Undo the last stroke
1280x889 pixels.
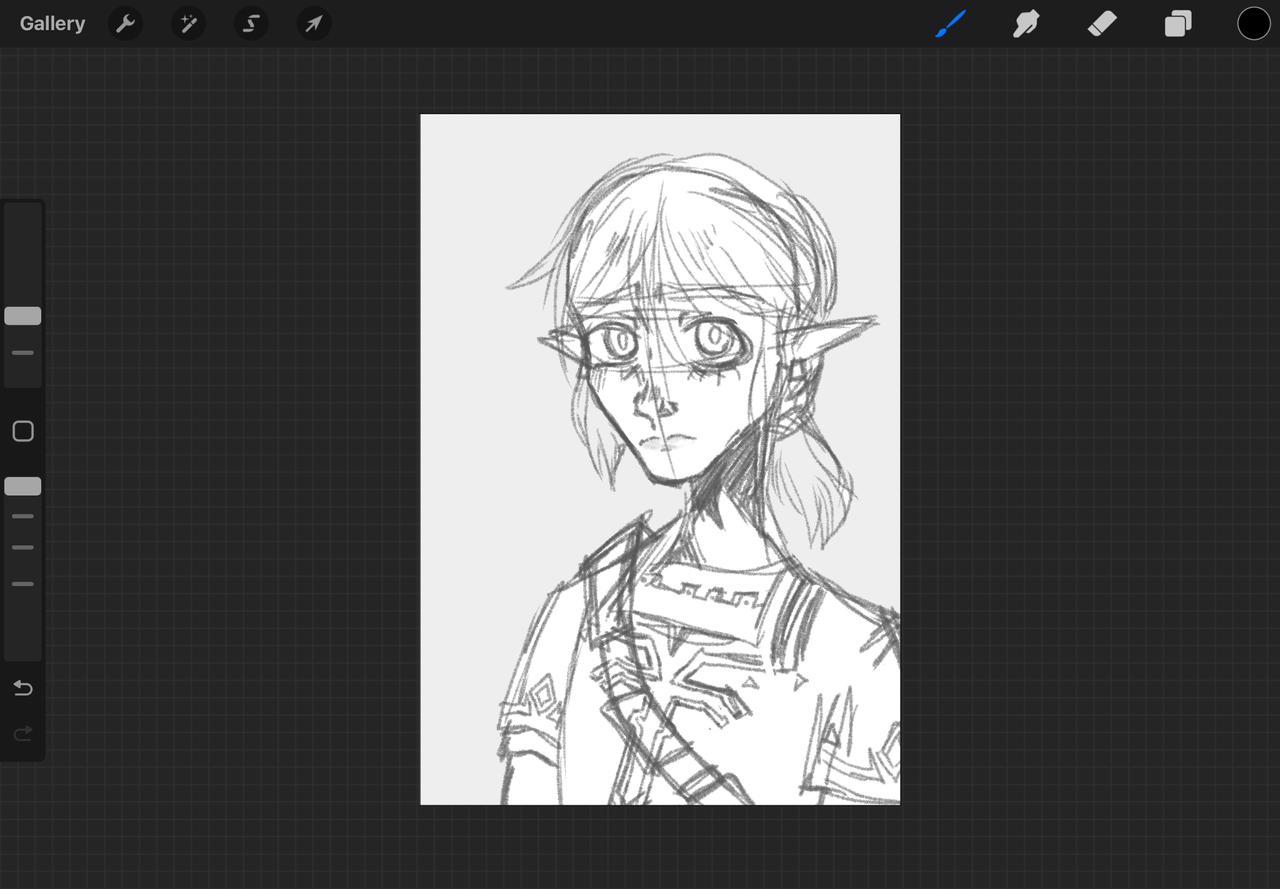click(23, 688)
